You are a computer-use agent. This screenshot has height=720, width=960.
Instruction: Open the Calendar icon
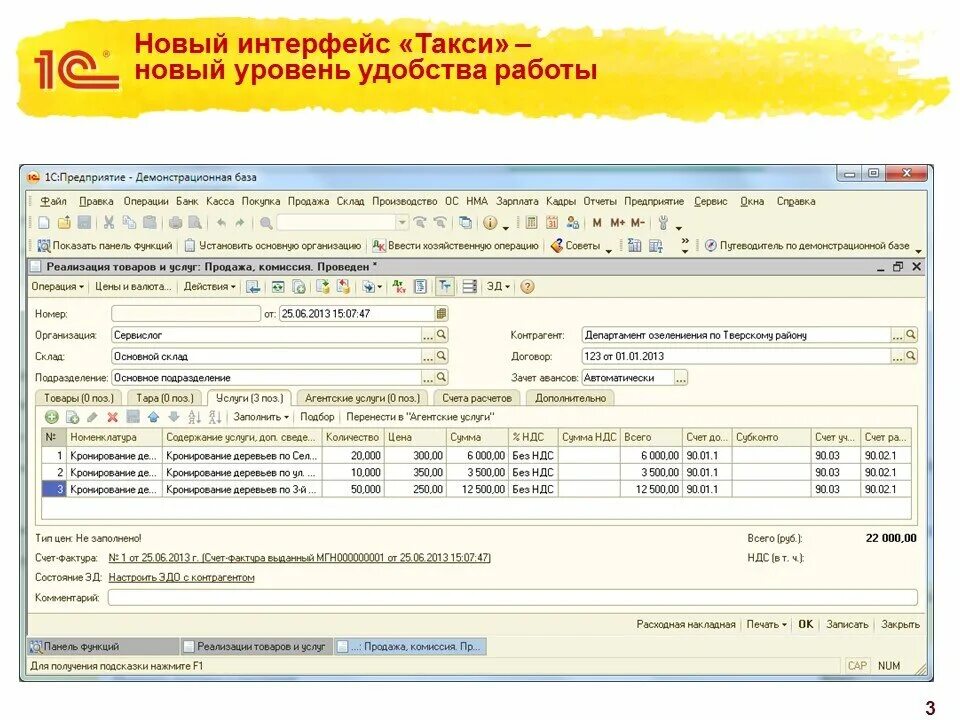click(552, 223)
